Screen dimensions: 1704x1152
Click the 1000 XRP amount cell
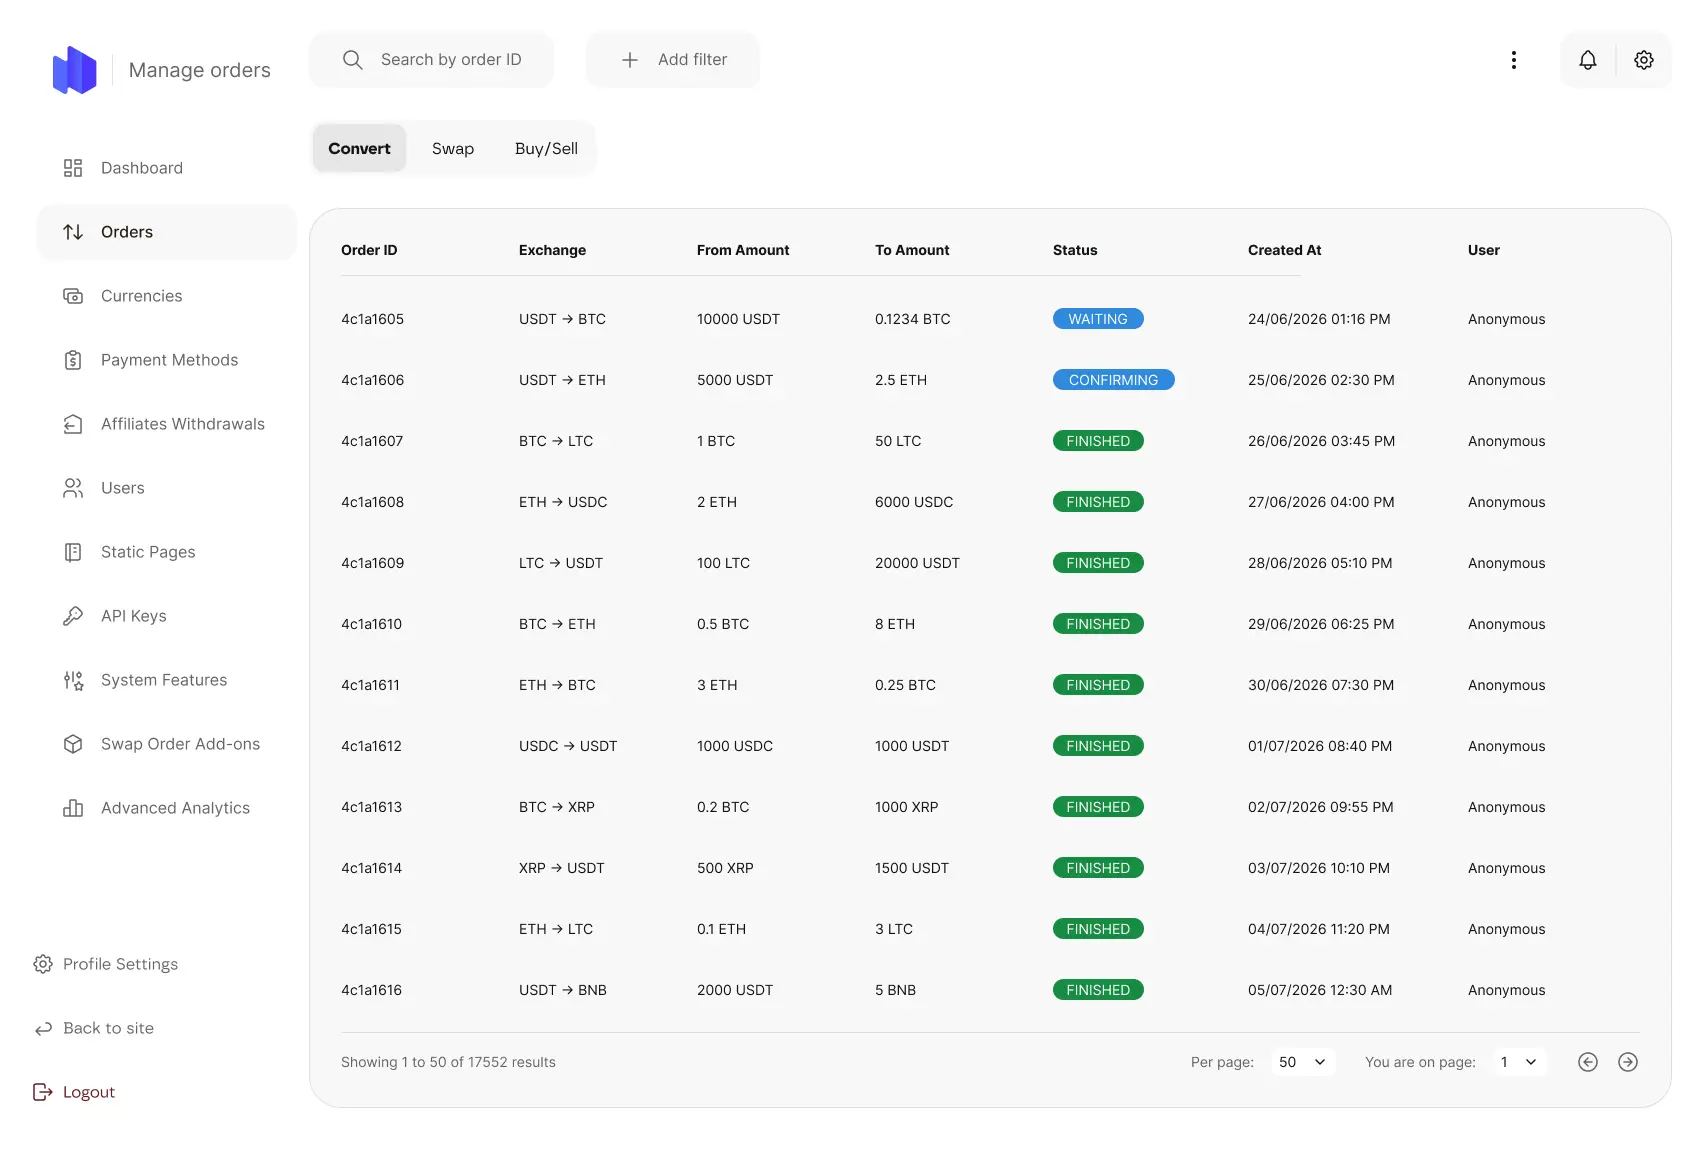point(906,807)
